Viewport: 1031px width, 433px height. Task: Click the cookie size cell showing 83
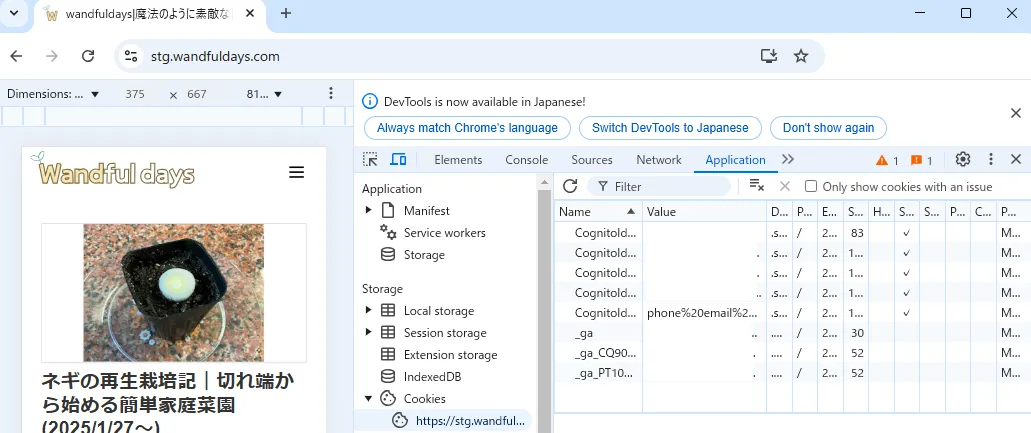coord(856,233)
